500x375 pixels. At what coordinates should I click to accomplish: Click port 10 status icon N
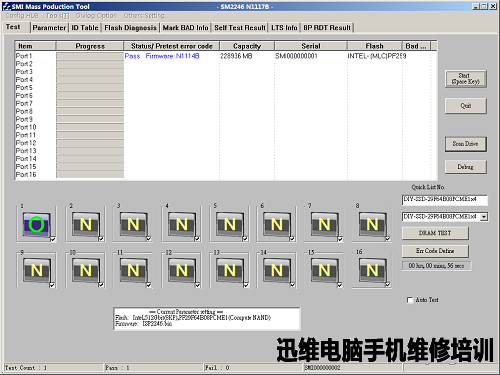(x=85, y=270)
